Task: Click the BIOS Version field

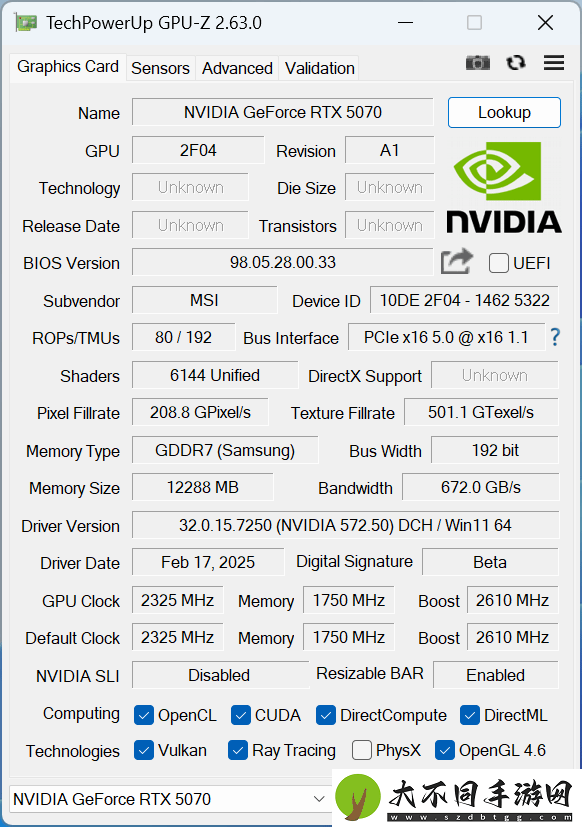Action: (283, 262)
